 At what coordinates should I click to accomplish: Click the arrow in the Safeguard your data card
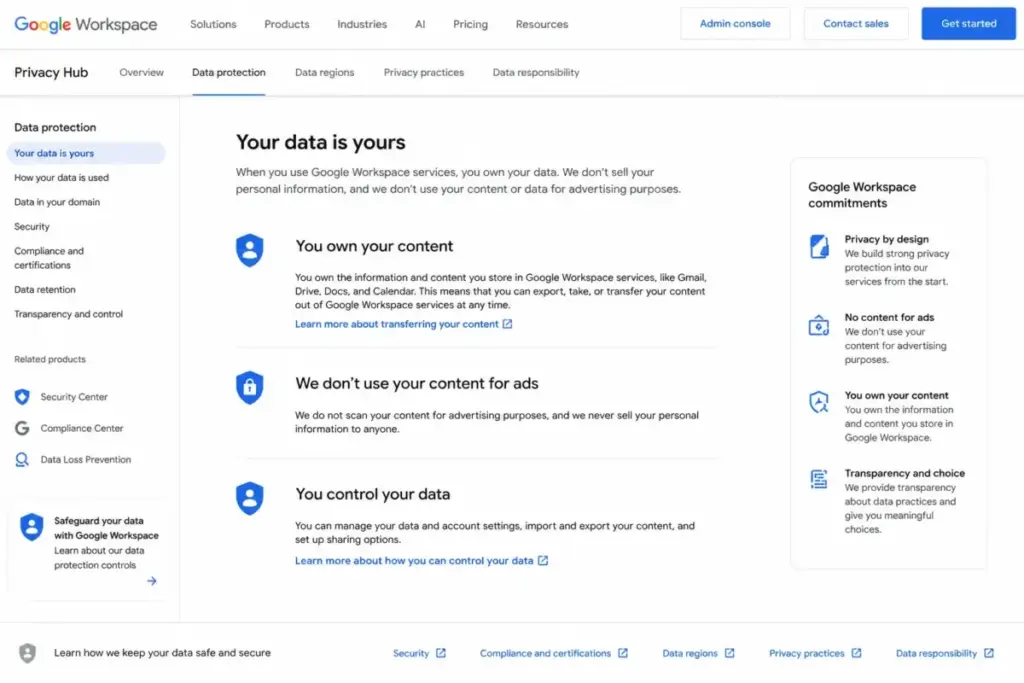coord(152,580)
